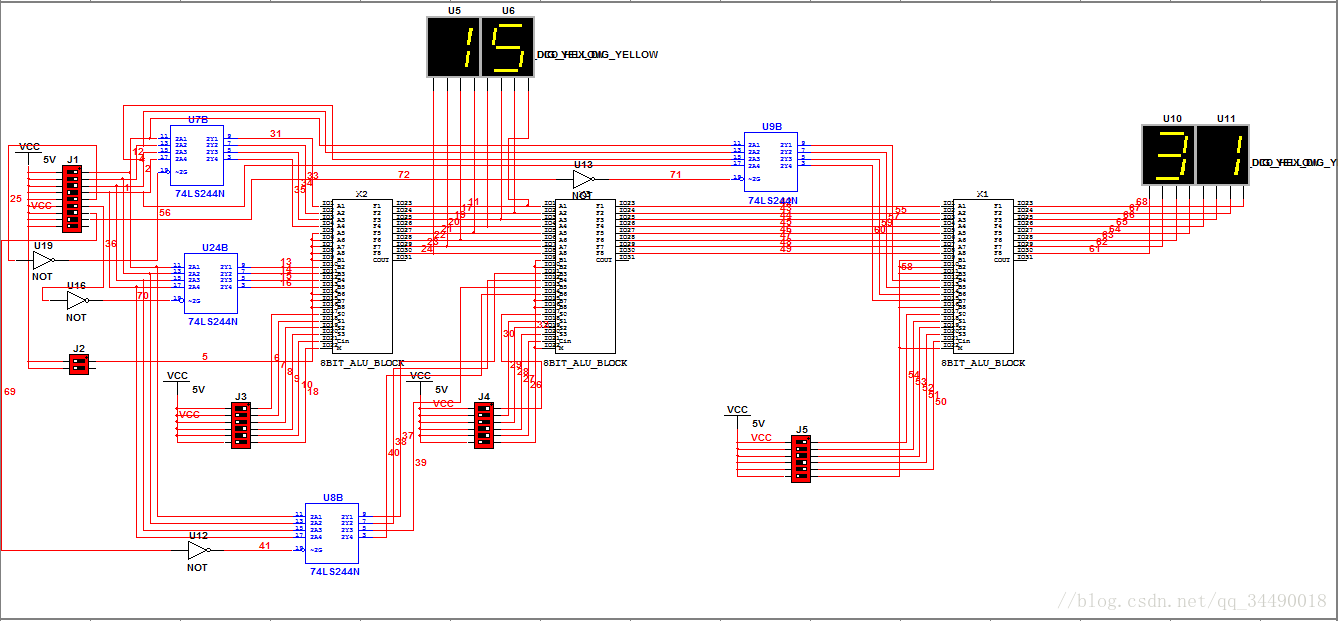Click the U7B reference label
1338x621 pixels.
(198, 119)
